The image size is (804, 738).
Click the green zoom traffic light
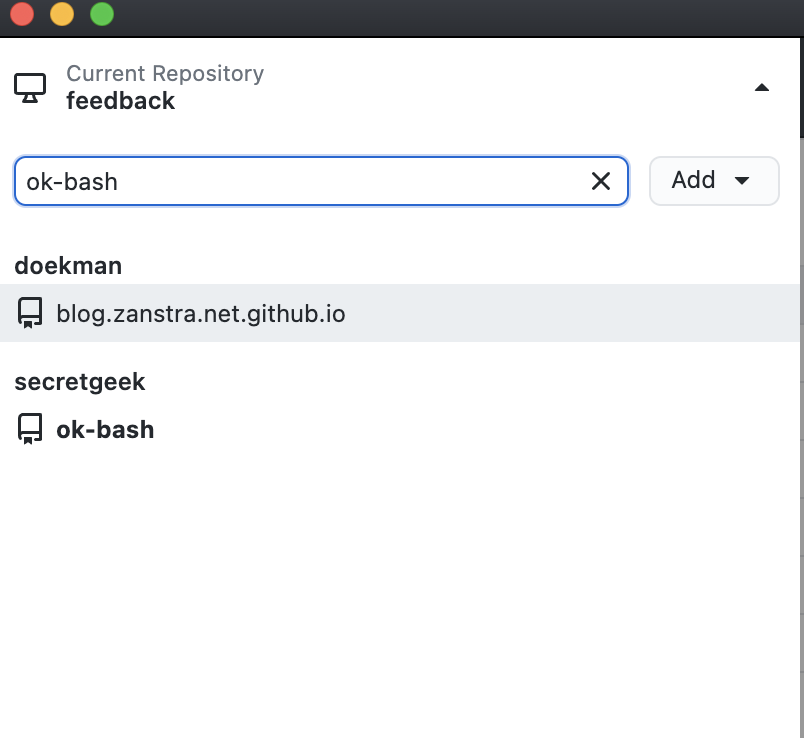coord(100,14)
